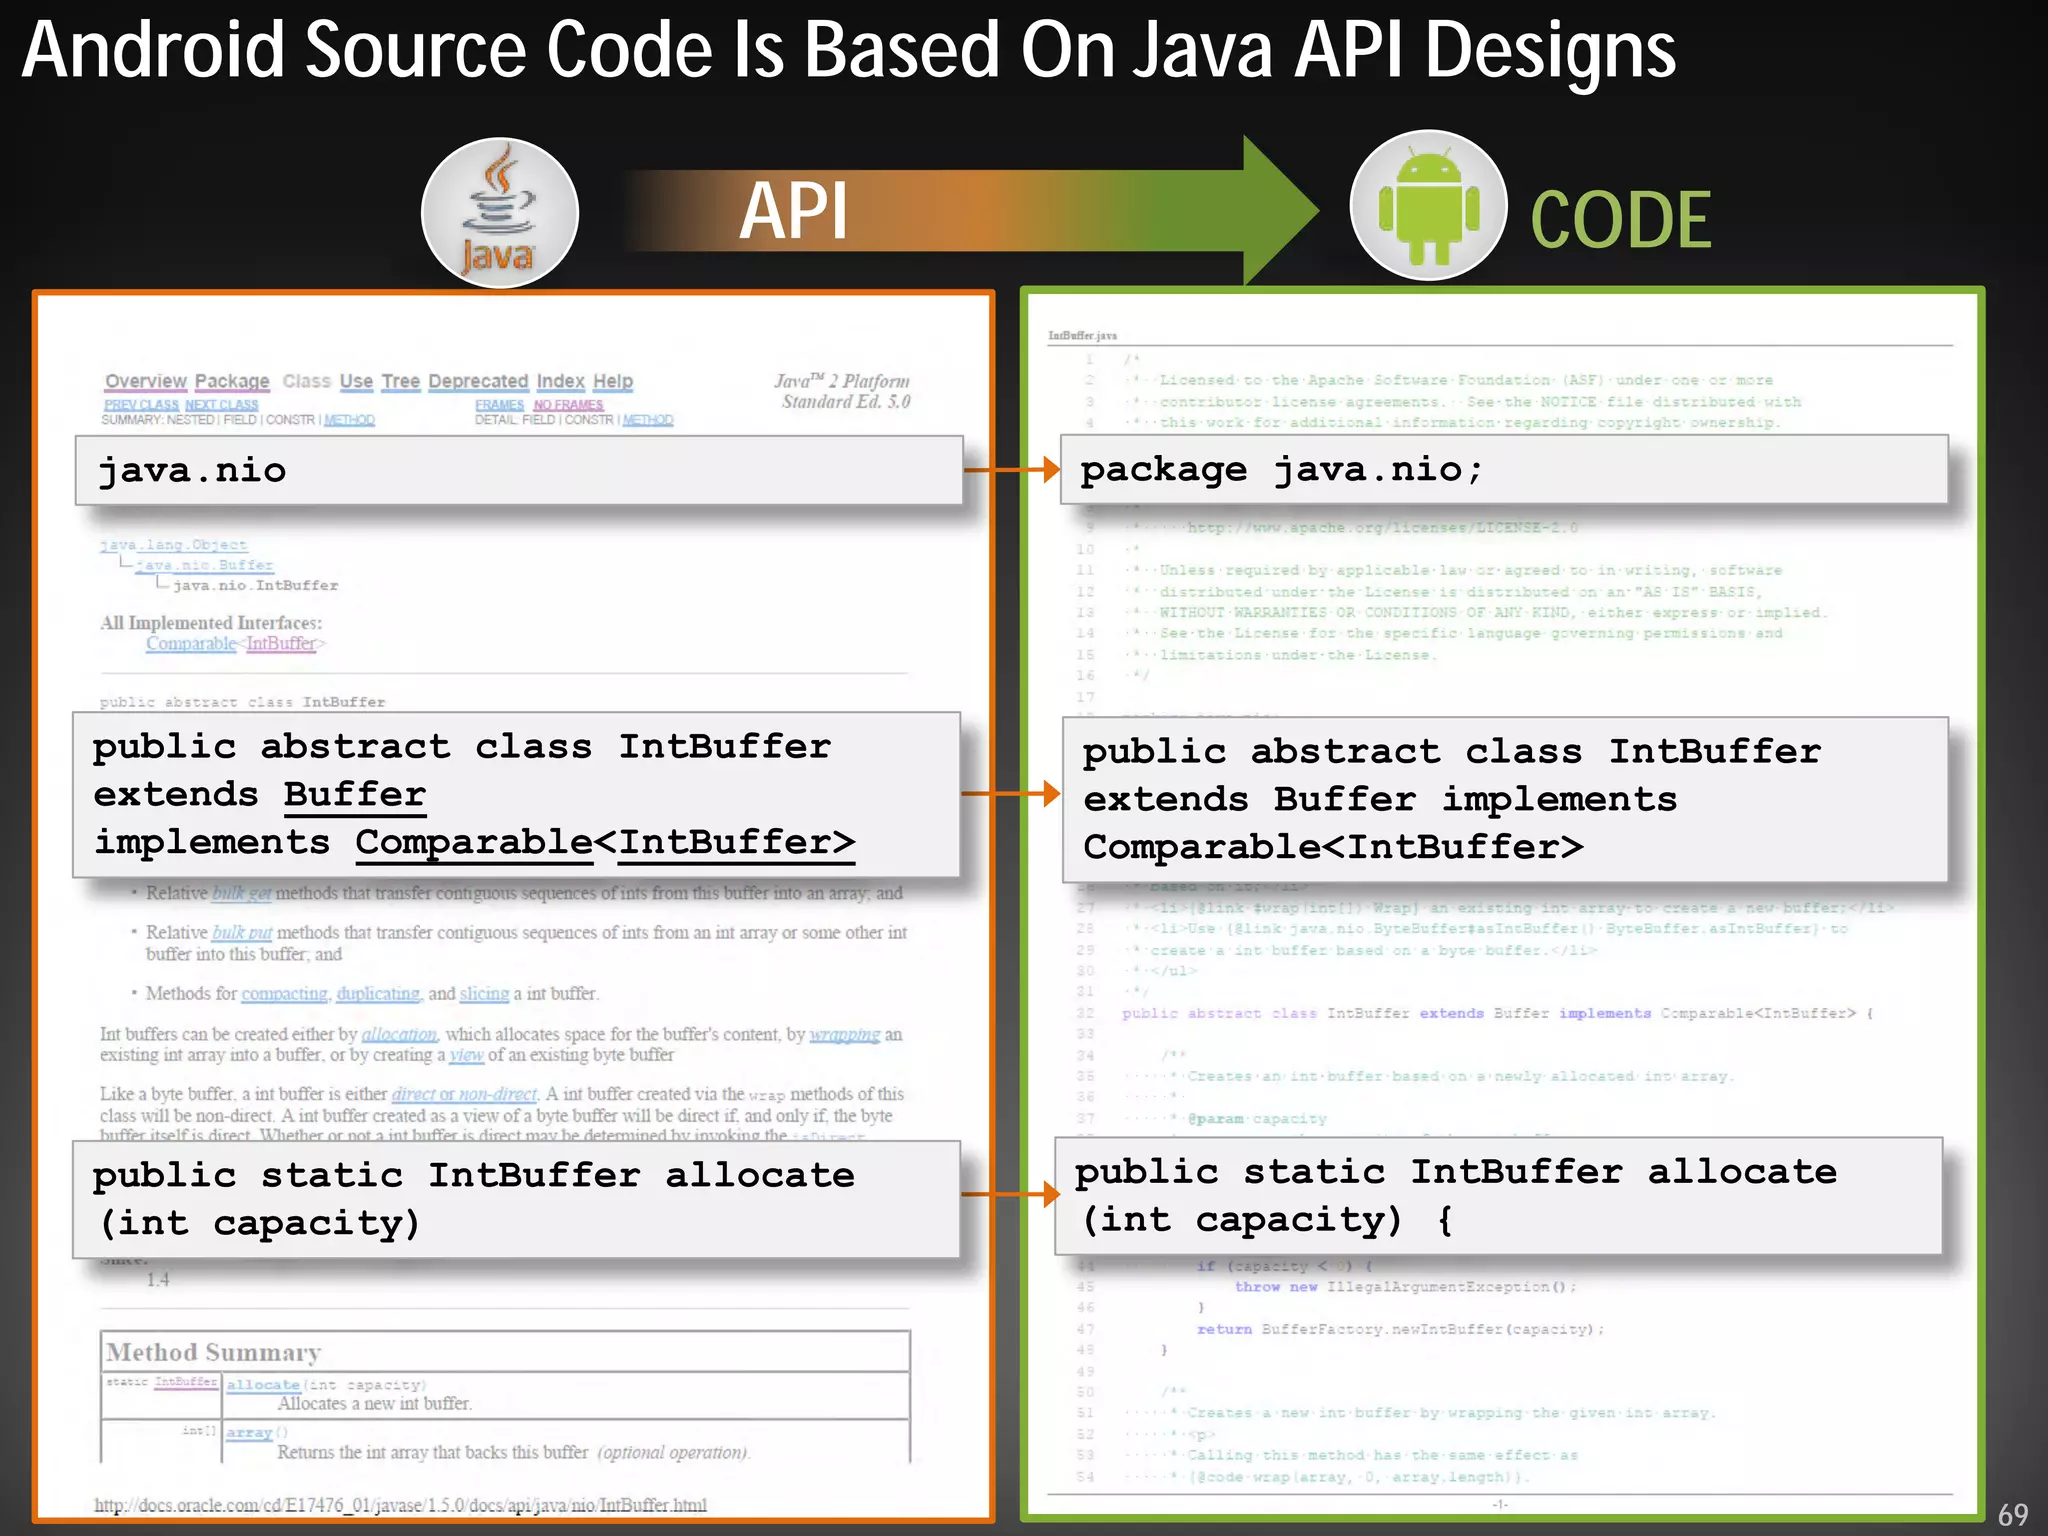The width and height of the screenshot is (2048, 1536).
Task: Click the docs.oracle.com IntBuffer URL
Action: pos(400,1505)
